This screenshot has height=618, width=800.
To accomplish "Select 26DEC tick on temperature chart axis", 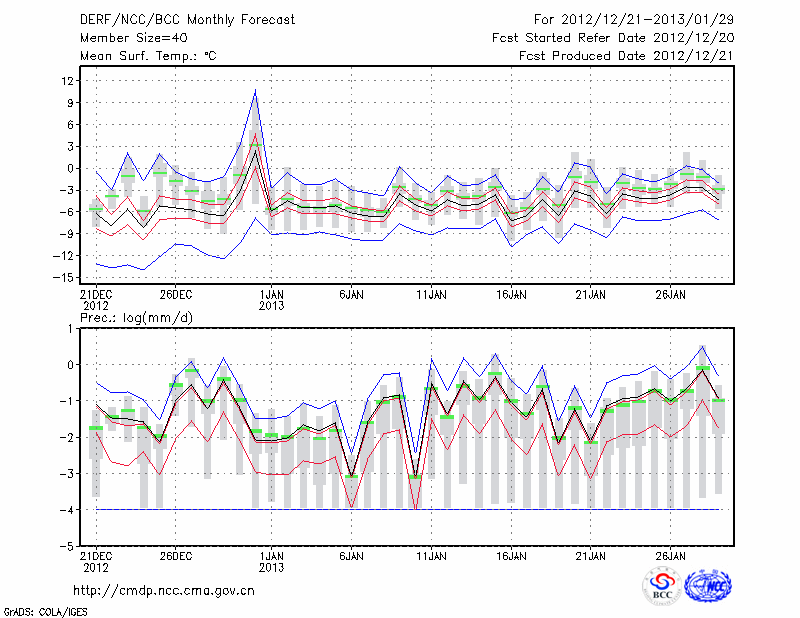I will pyautogui.click(x=176, y=295).
